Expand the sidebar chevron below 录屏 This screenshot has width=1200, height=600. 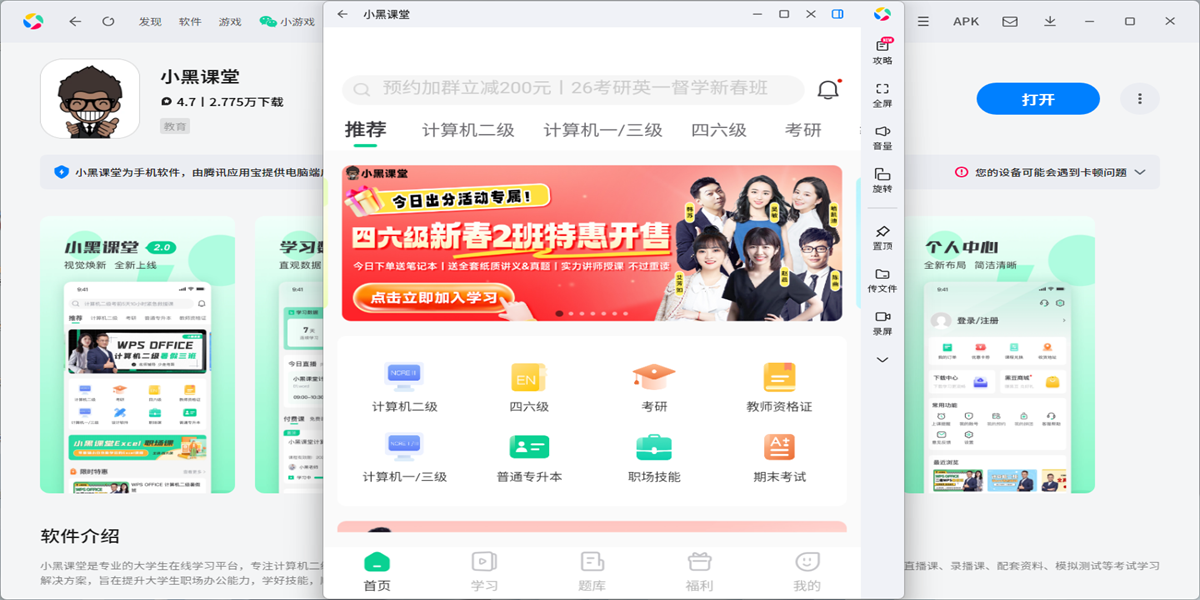pos(882,360)
